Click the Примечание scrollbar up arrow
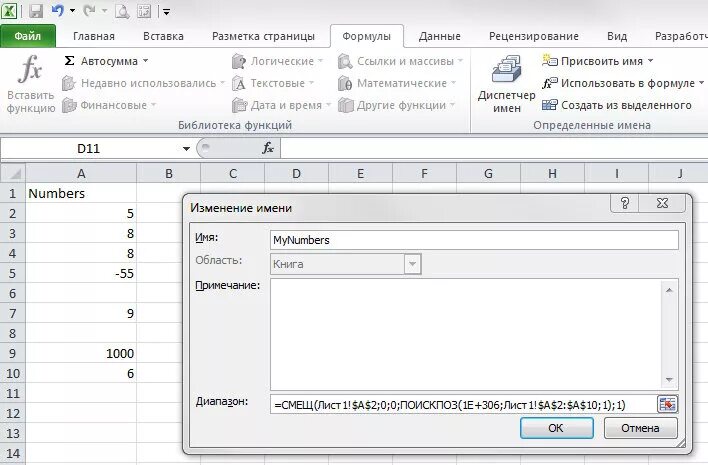 [x=669, y=290]
